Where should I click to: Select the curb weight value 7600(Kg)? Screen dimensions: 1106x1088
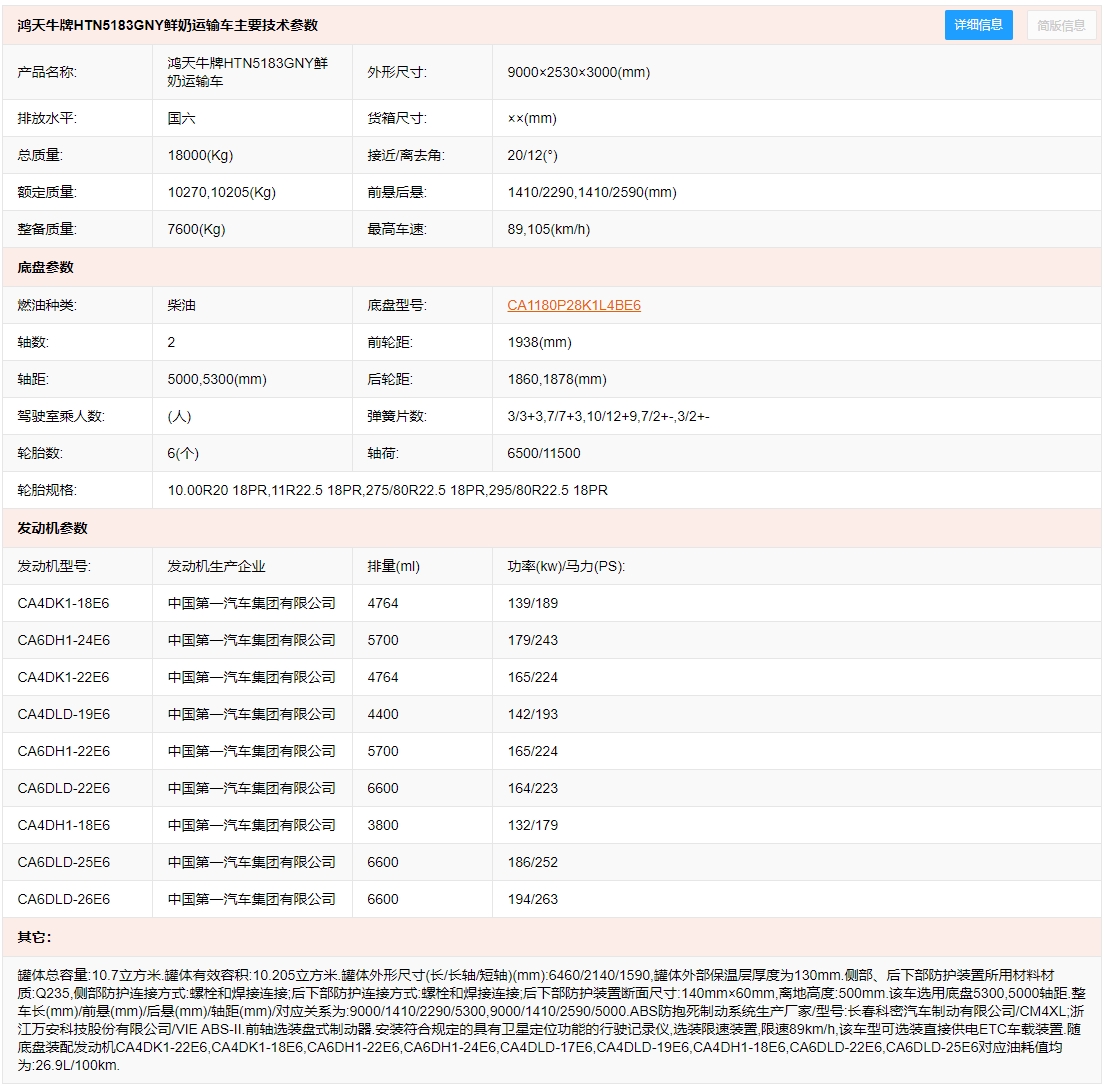tap(196, 229)
